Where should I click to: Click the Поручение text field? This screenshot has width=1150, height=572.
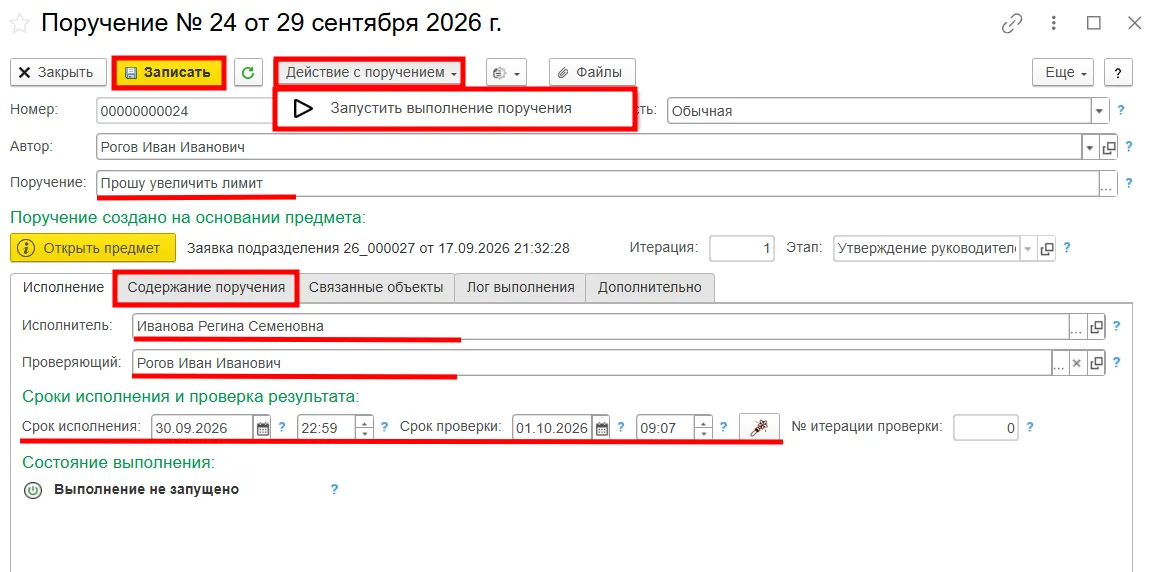(x=597, y=183)
